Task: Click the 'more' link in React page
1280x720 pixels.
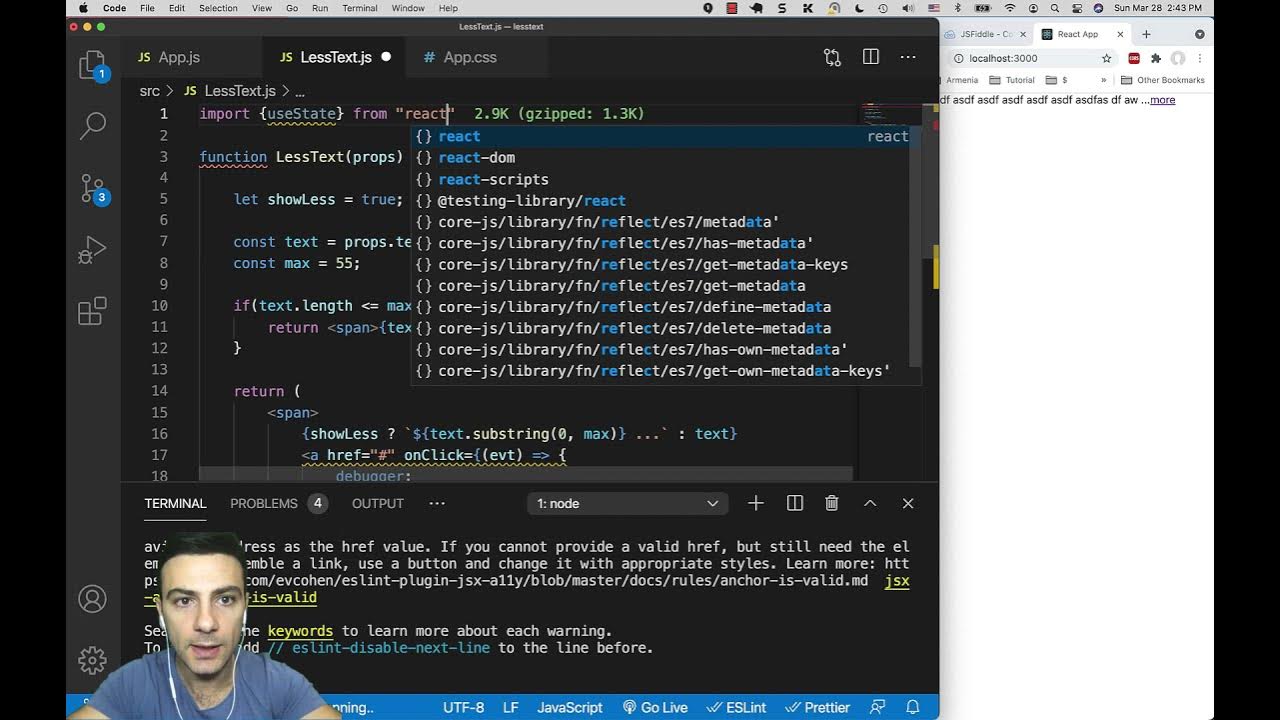Action: coord(1162,100)
